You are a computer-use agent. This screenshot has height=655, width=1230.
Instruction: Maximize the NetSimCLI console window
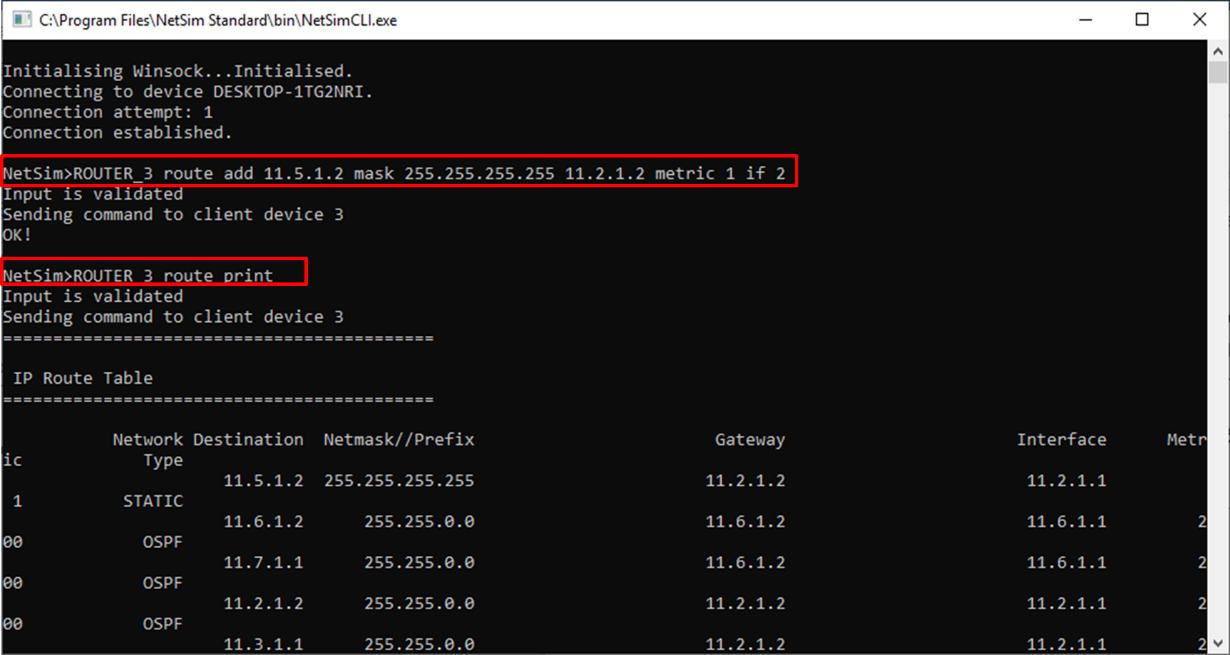tap(1142, 20)
